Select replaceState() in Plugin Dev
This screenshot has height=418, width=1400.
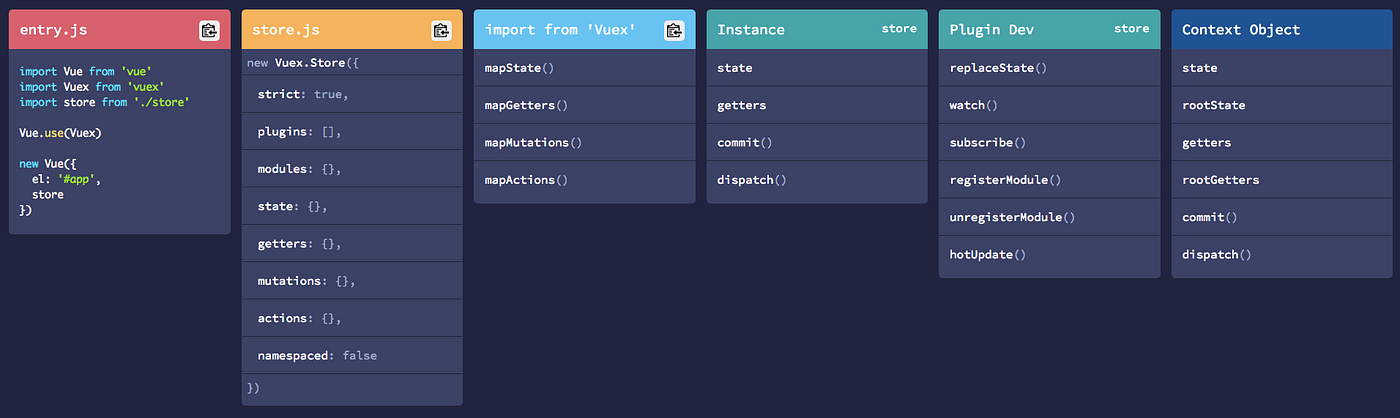(1050, 68)
